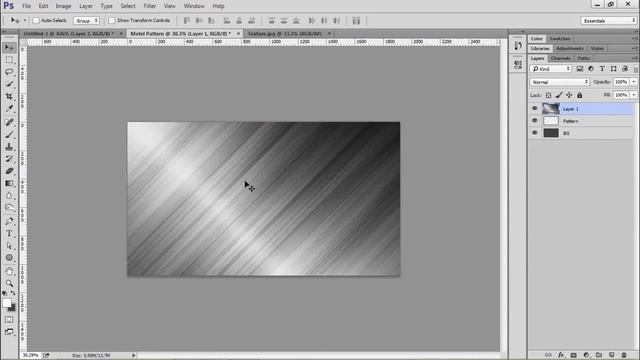Link layers icon in Layers panel
Screen dimensions: 640x360
click(548, 355)
